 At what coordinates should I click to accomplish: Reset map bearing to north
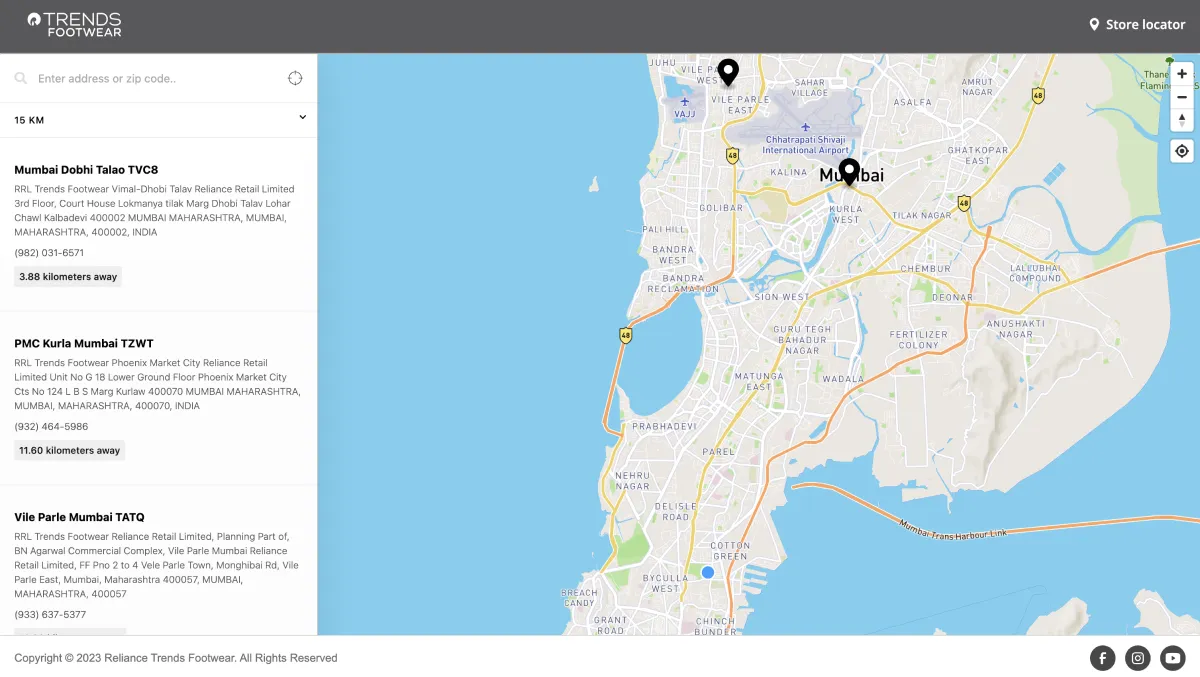pyautogui.click(x=1182, y=120)
